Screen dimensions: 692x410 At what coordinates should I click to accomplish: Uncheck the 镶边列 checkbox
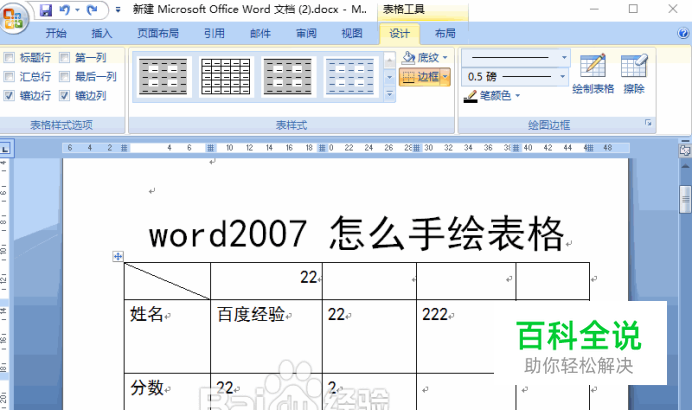(64, 96)
